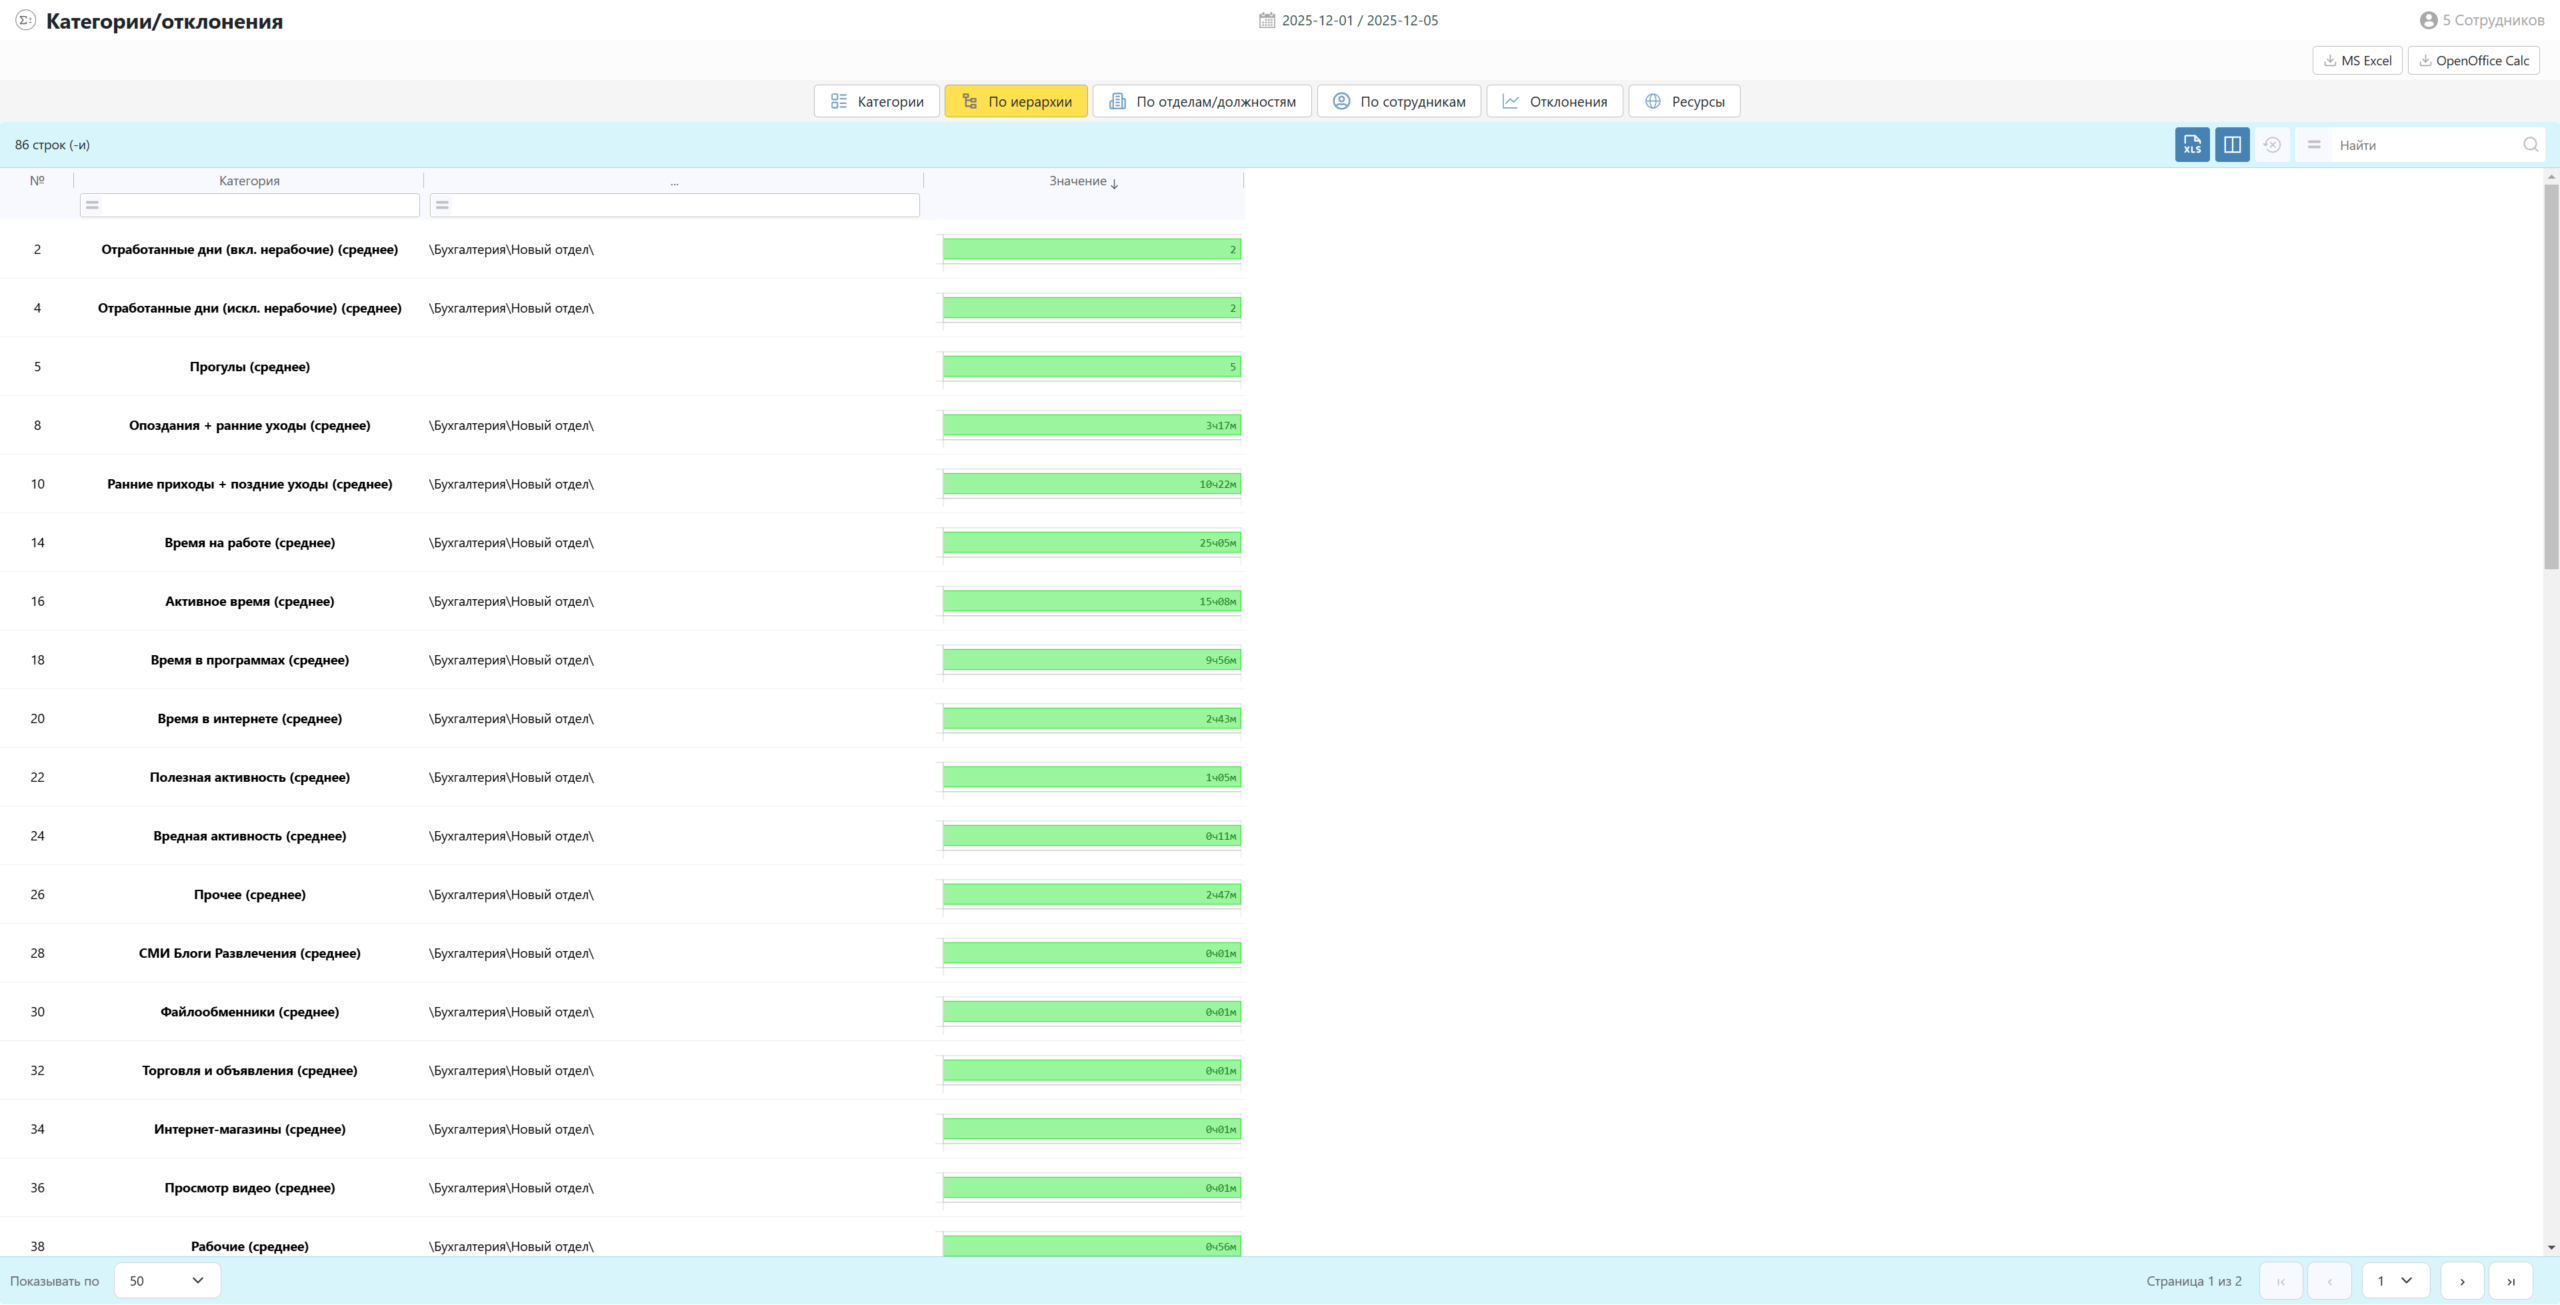Click the sigma icon beside page title
Screen dimensions: 2560x1305
click(25, 20)
